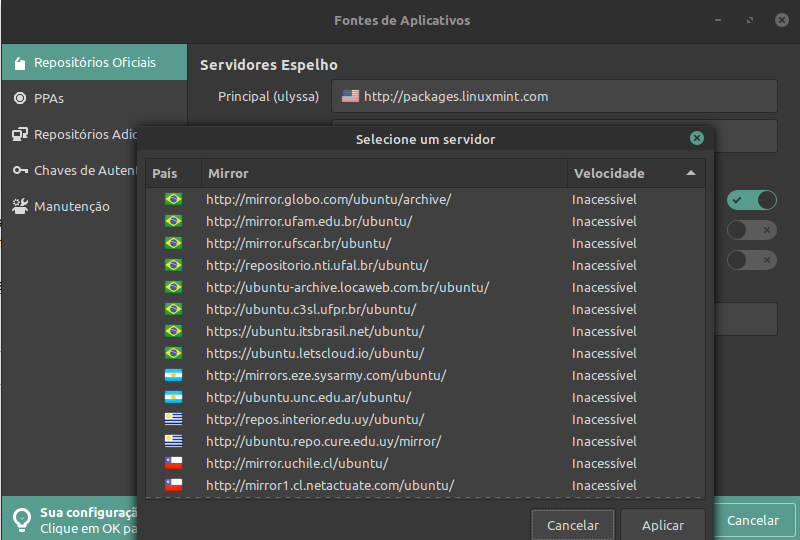Select mirror.ufam.edu.br mirror
Viewport: 800px width, 540px height.
(x=426, y=221)
